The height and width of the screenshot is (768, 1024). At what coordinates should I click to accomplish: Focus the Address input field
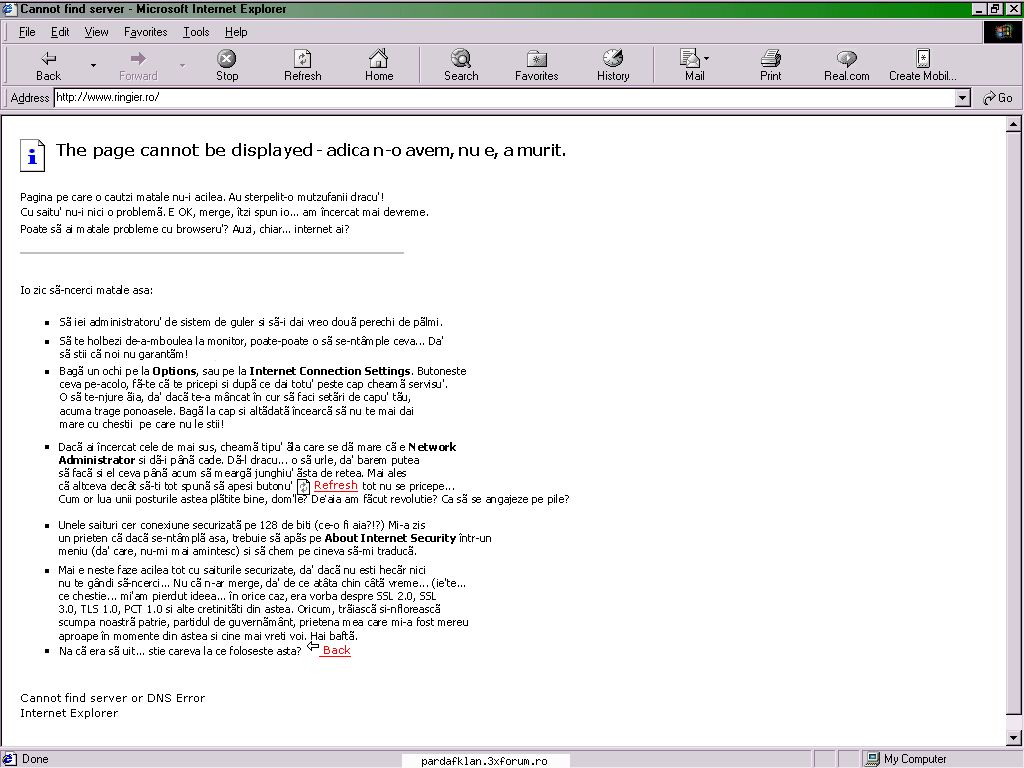(x=504, y=98)
